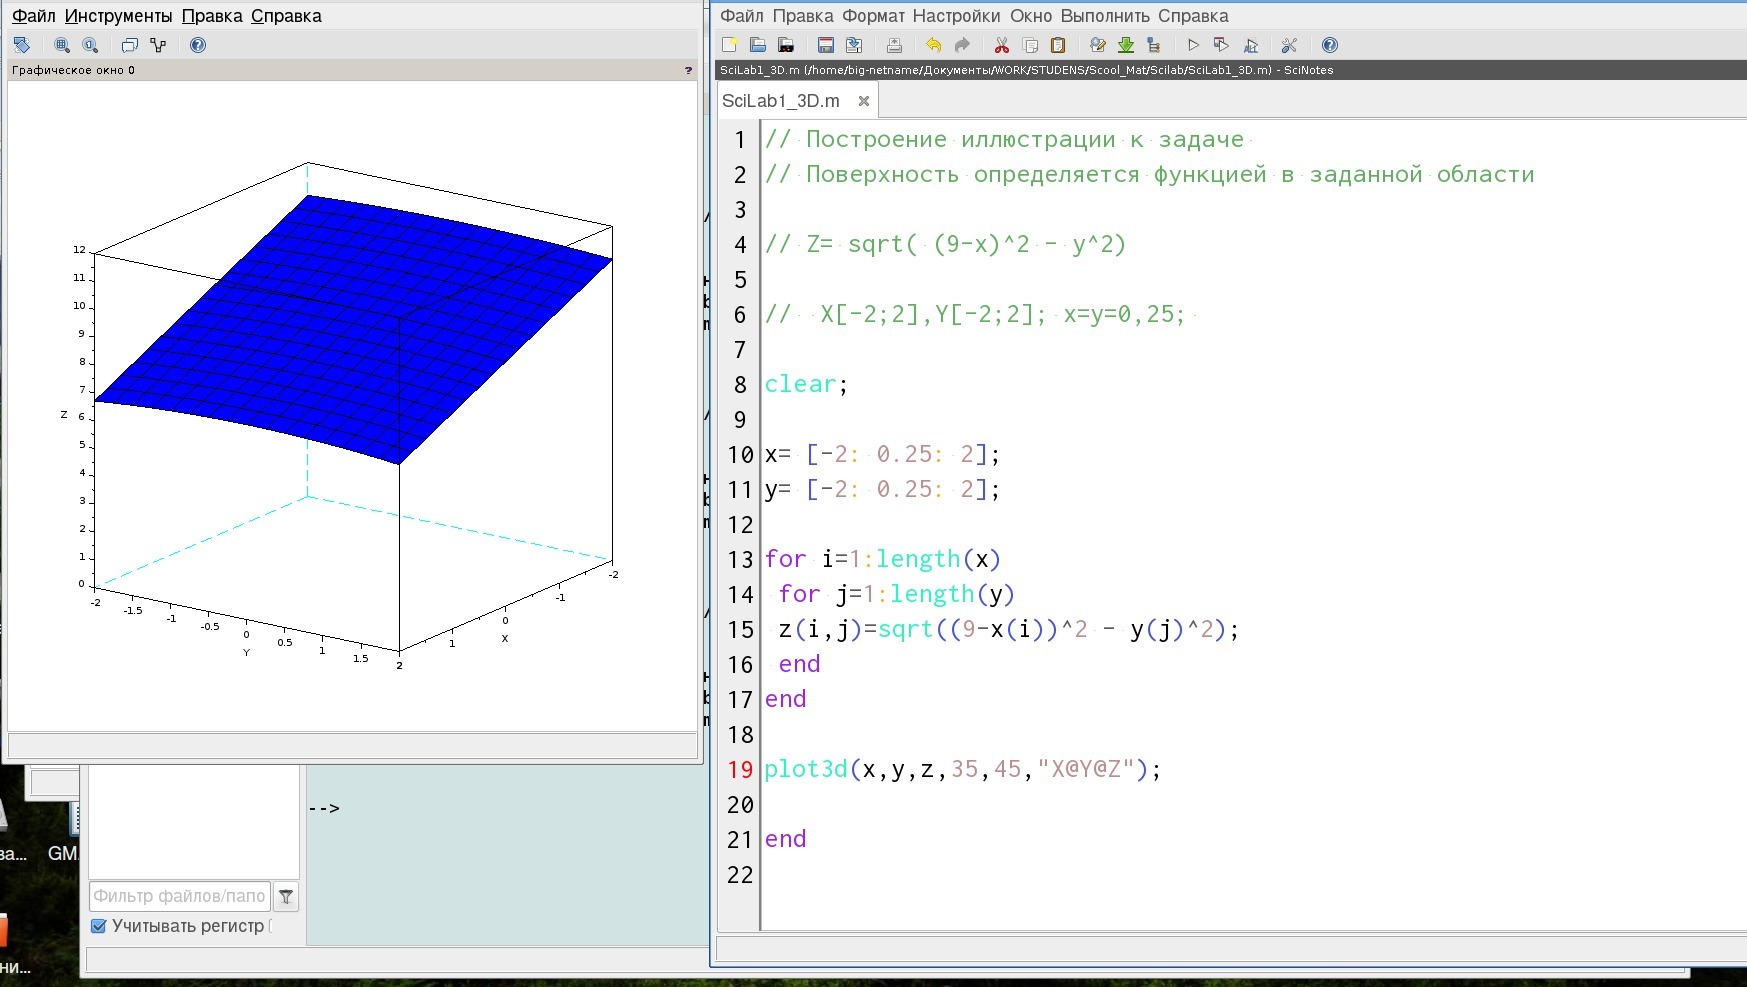Viewport: 1747px width, 987px height.
Task: Open the Формат menu in SciNotes
Action: (873, 16)
